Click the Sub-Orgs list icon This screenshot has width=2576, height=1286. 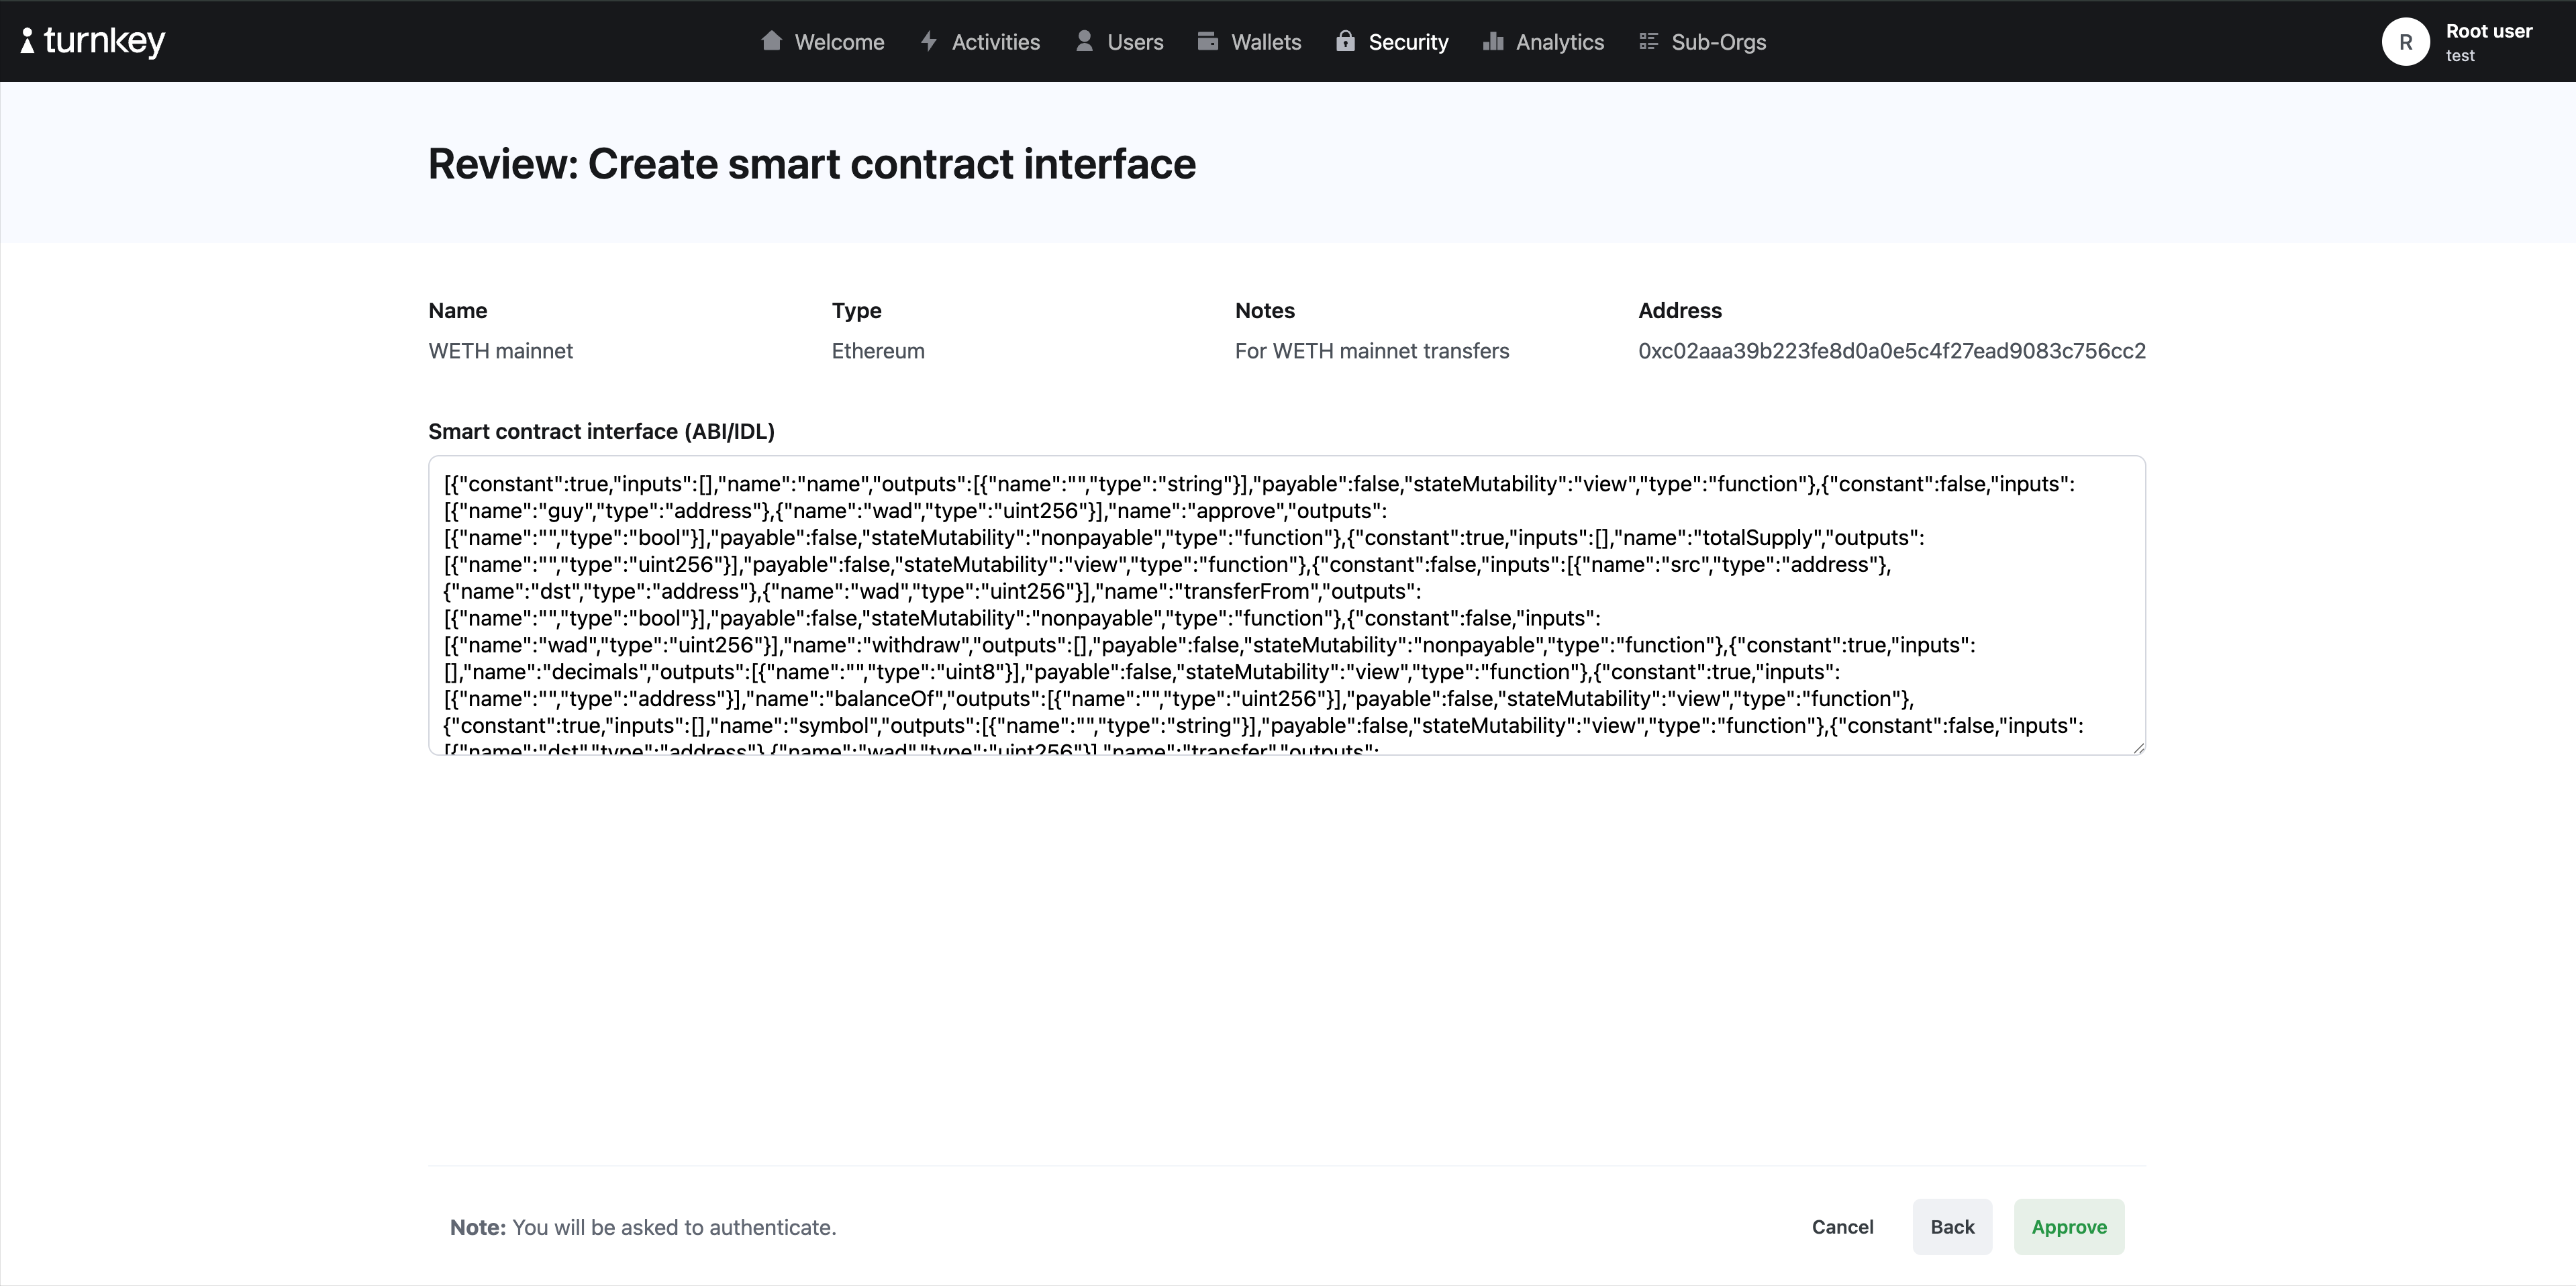tap(1649, 41)
